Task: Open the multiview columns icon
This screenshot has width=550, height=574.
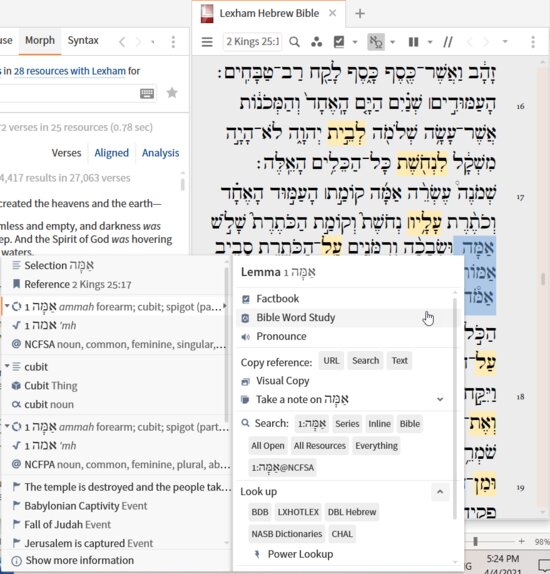Action: 413,42
